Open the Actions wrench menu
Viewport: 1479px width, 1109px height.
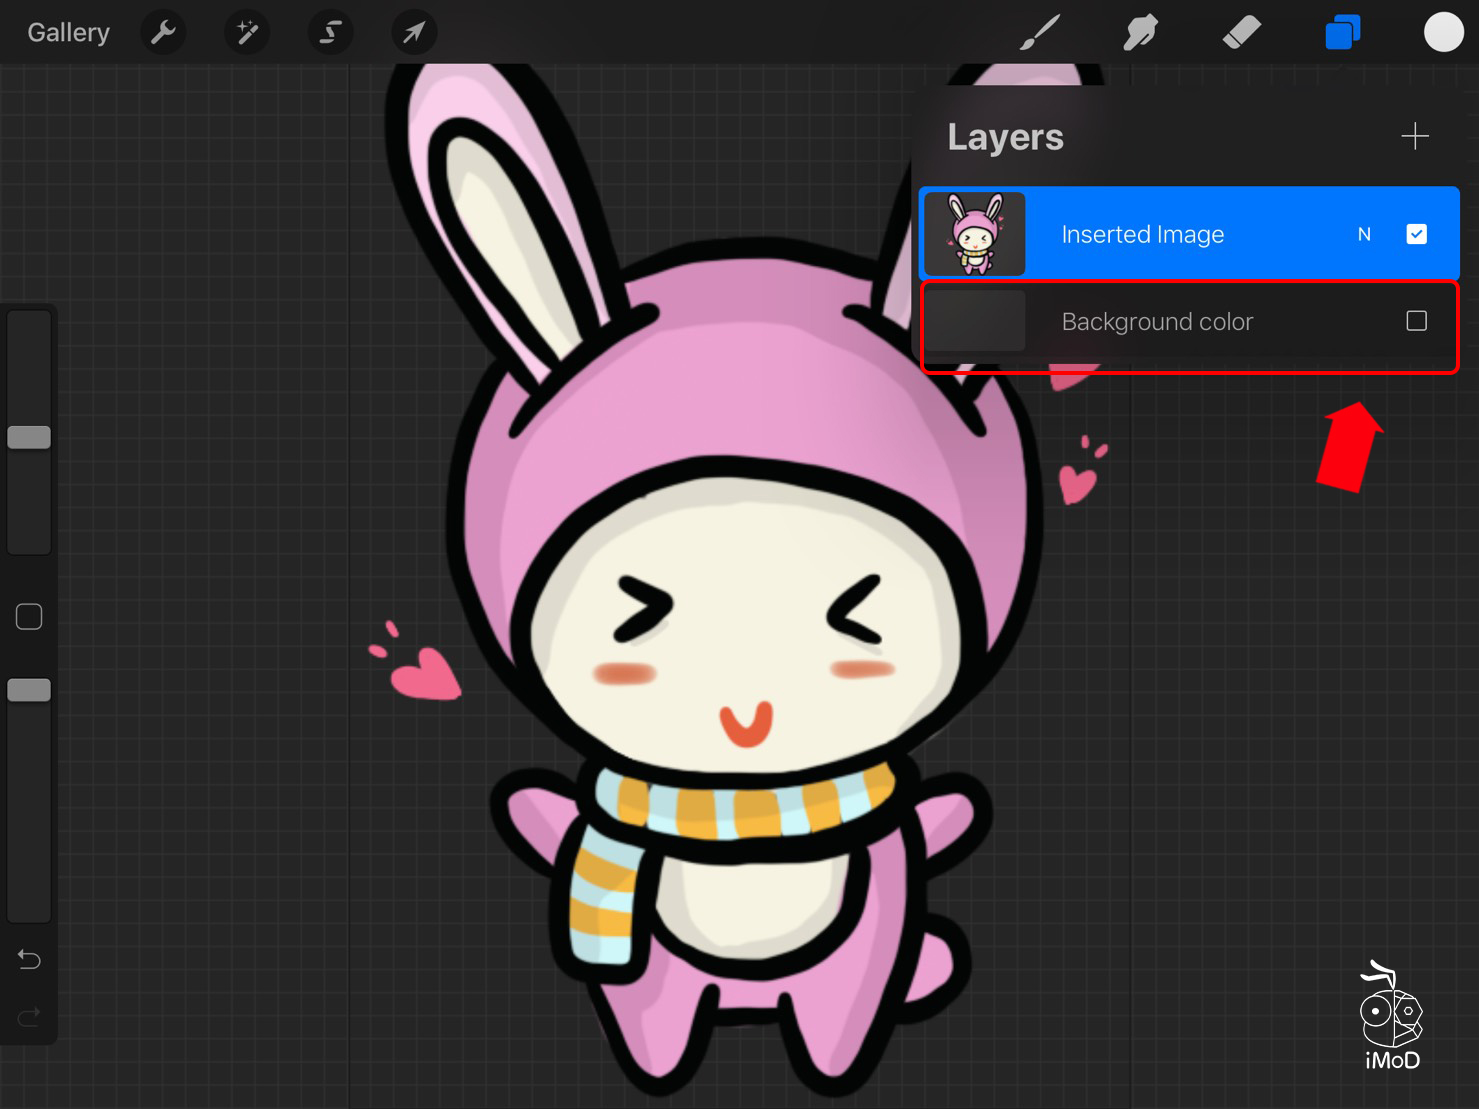click(x=163, y=33)
